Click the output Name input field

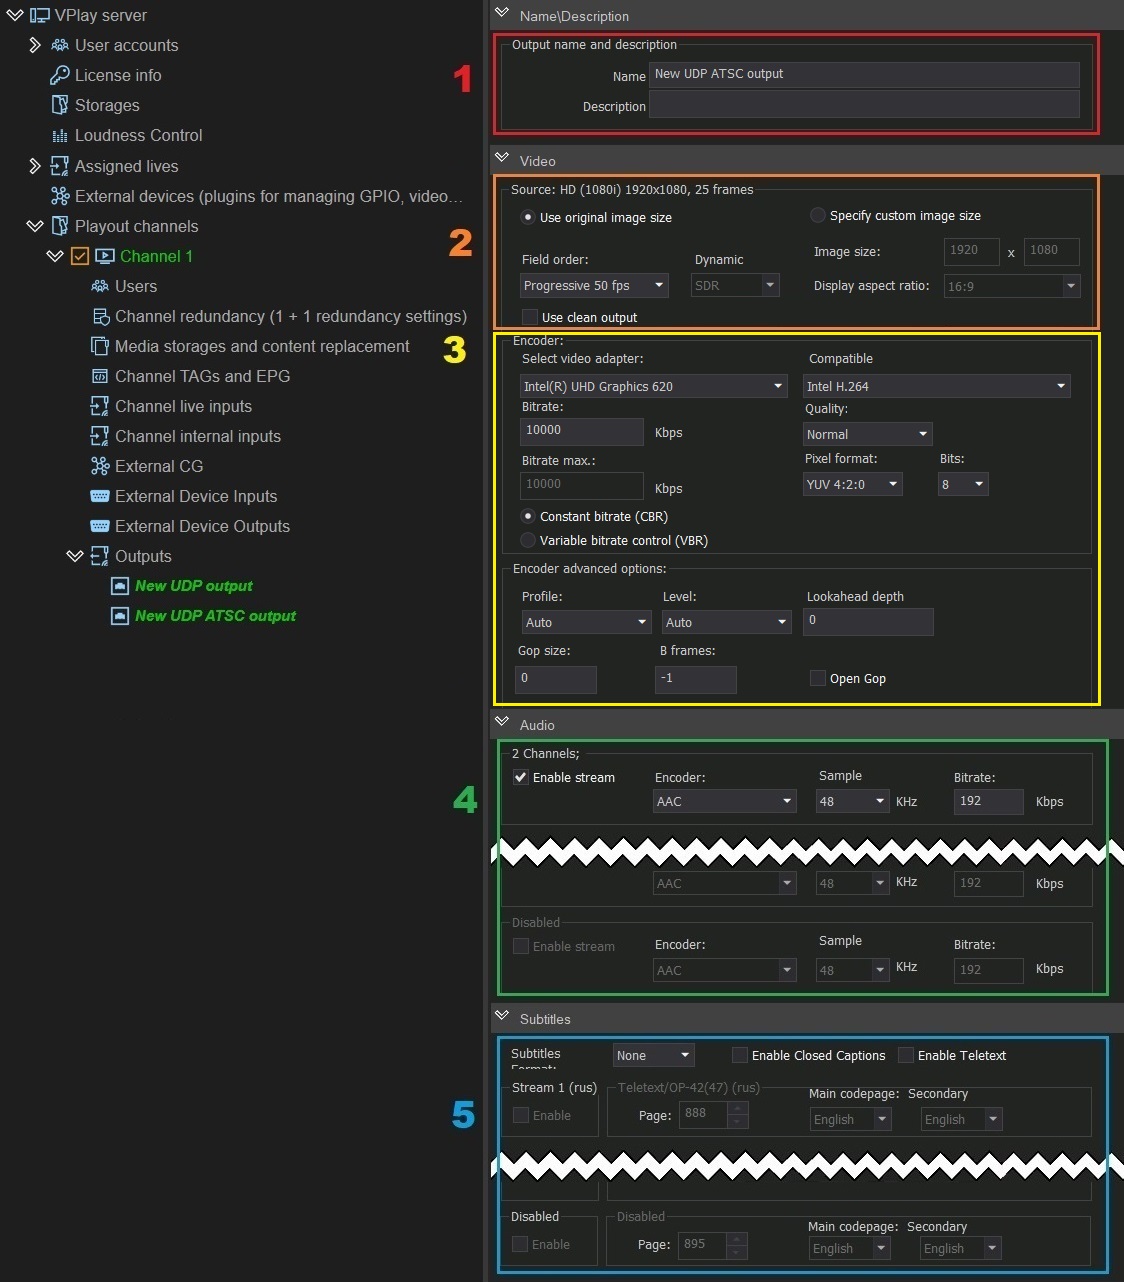[x=865, y=74]
